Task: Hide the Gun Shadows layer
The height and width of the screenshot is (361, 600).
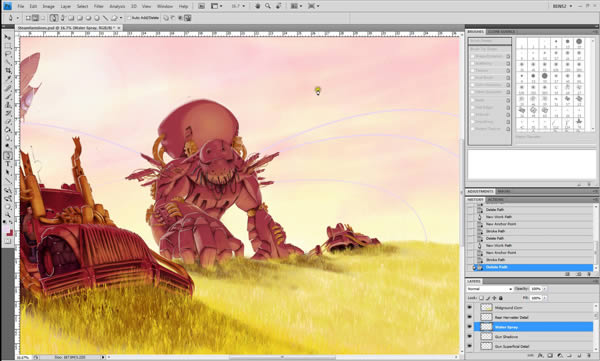Action: [x=470, y=336]
